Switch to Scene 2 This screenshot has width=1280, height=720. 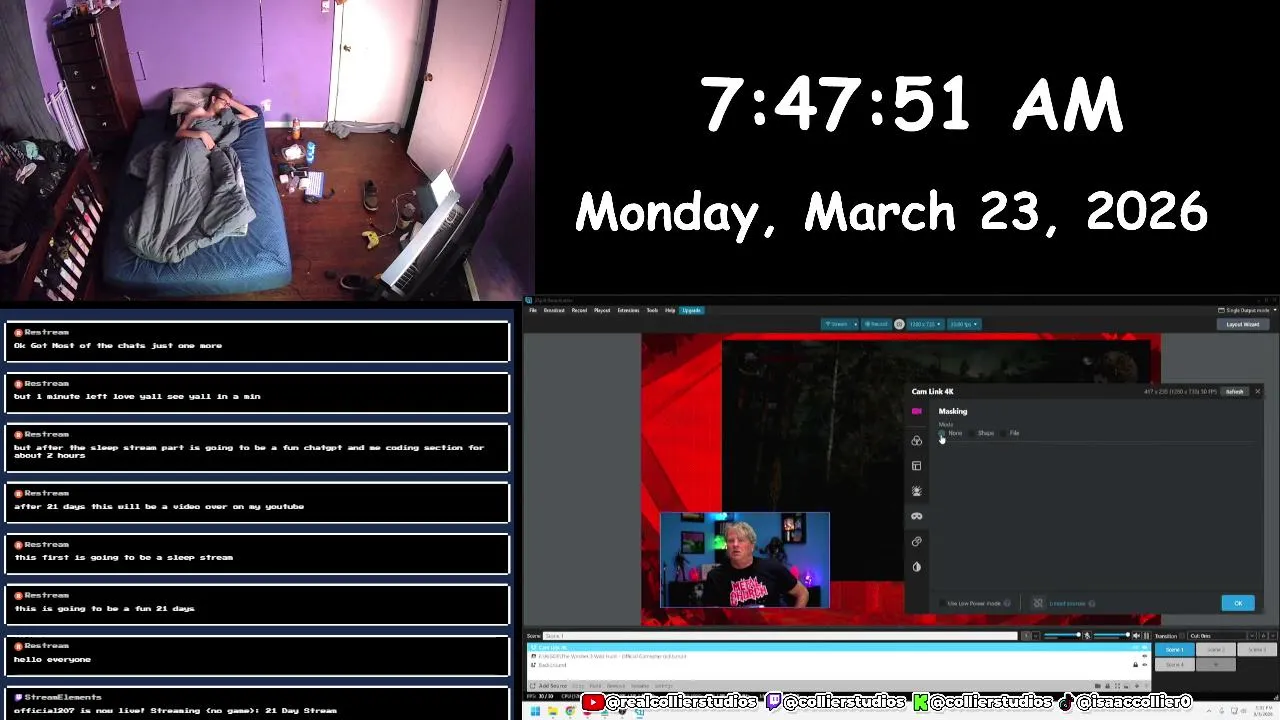(x=1216, y=650)
